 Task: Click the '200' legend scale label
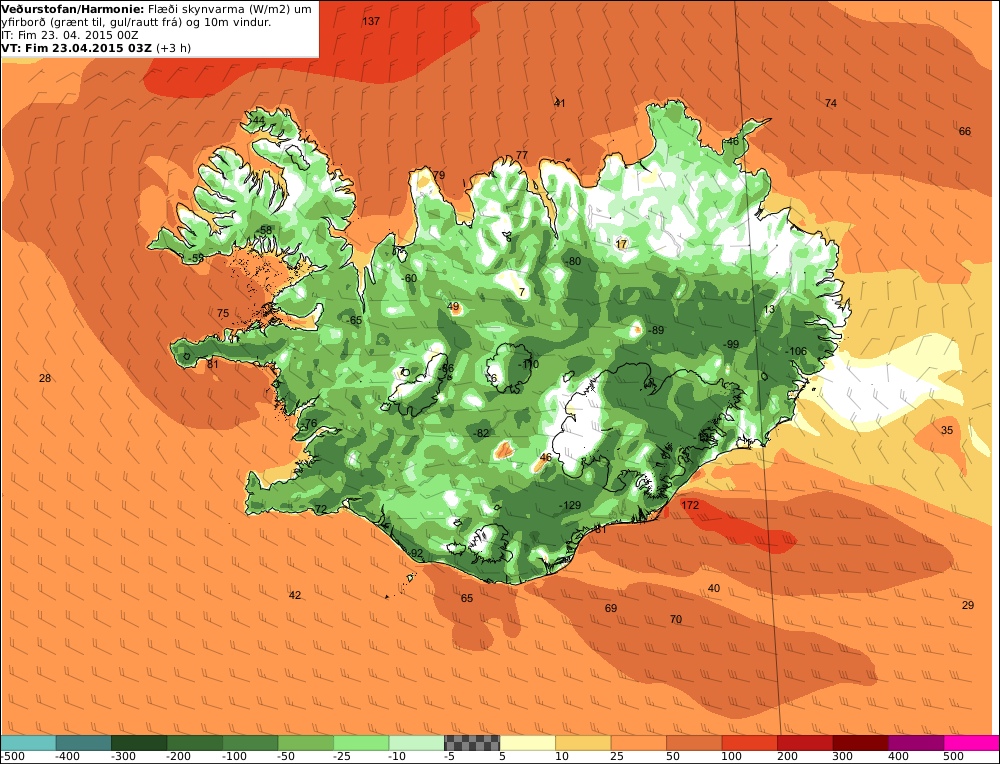(787, 756)
